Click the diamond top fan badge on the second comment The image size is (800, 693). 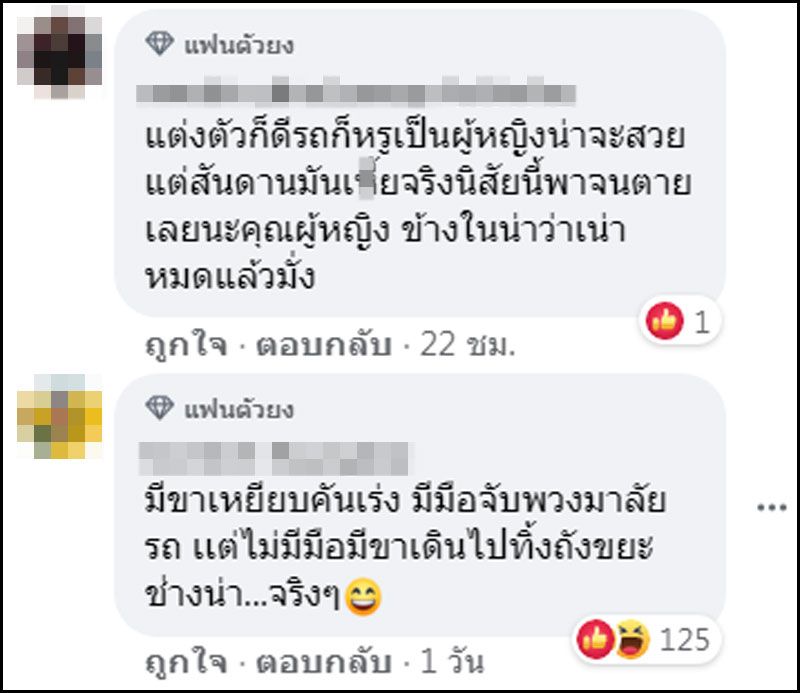pyautogui.click(x=160, y=408)
